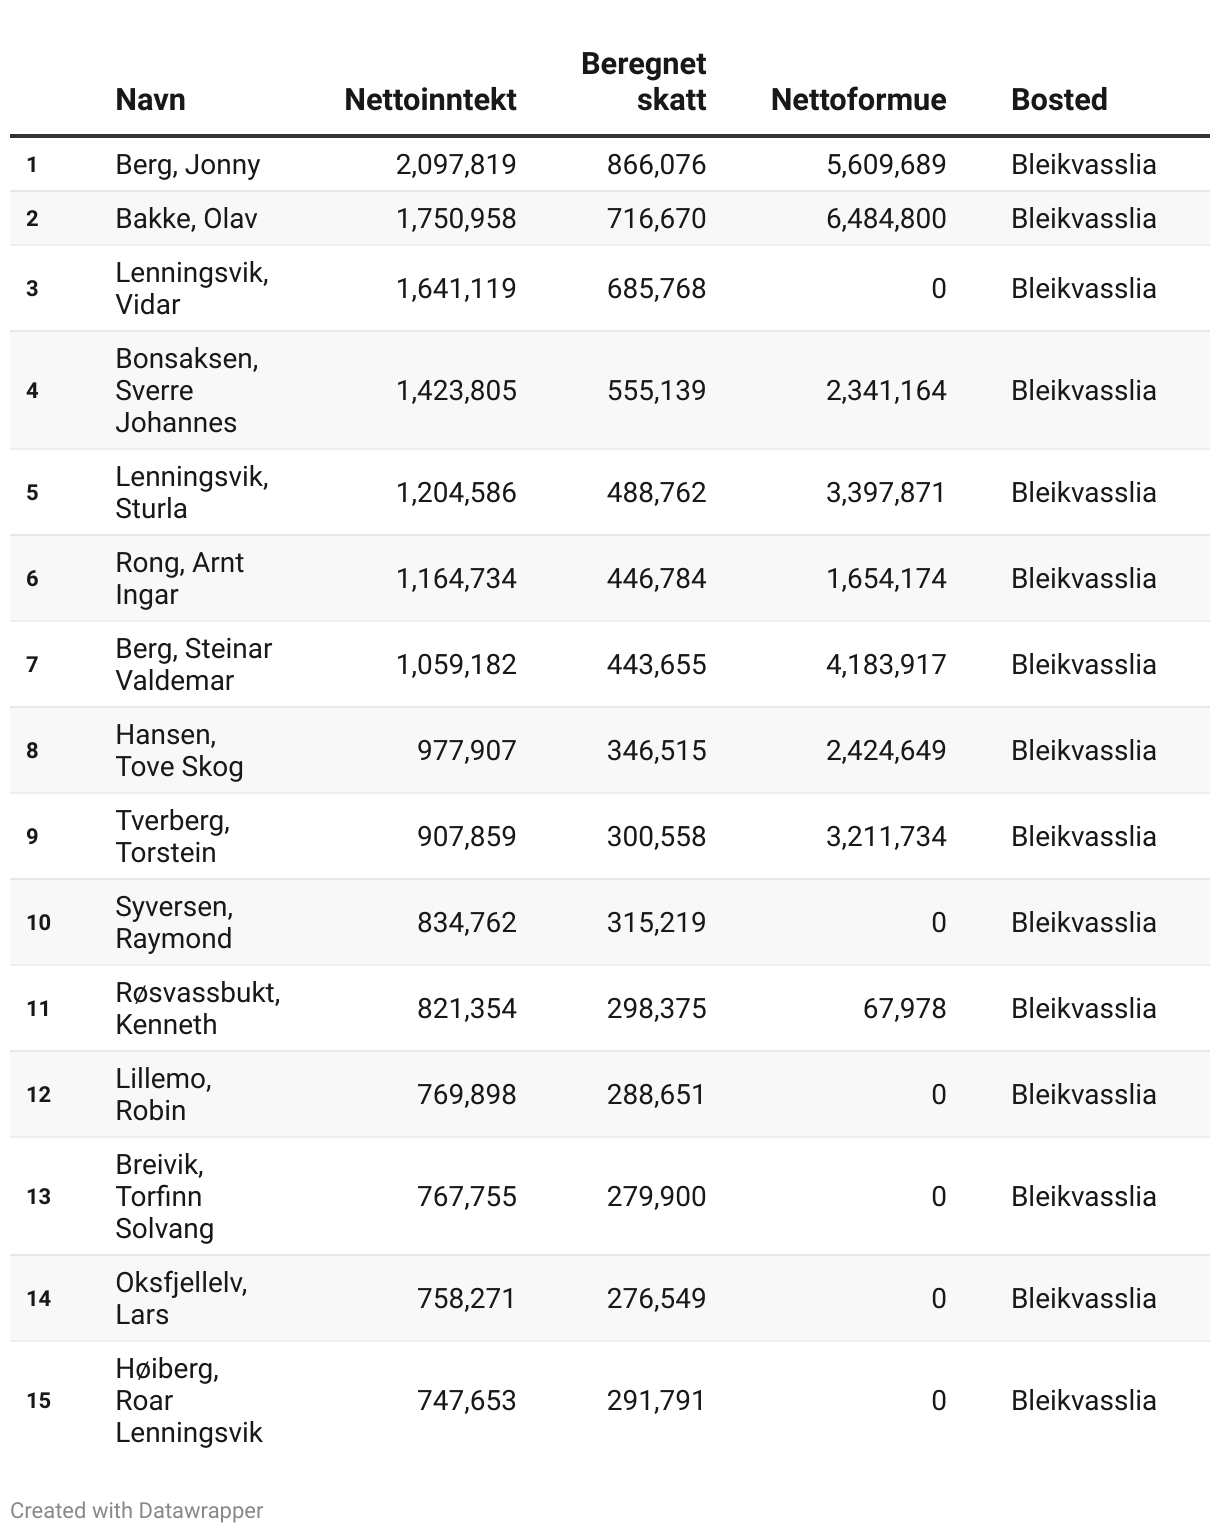Viewport: 1220px width, 1534px height.
Task: Click the Beregnet skatt column header
Action: 644,81
